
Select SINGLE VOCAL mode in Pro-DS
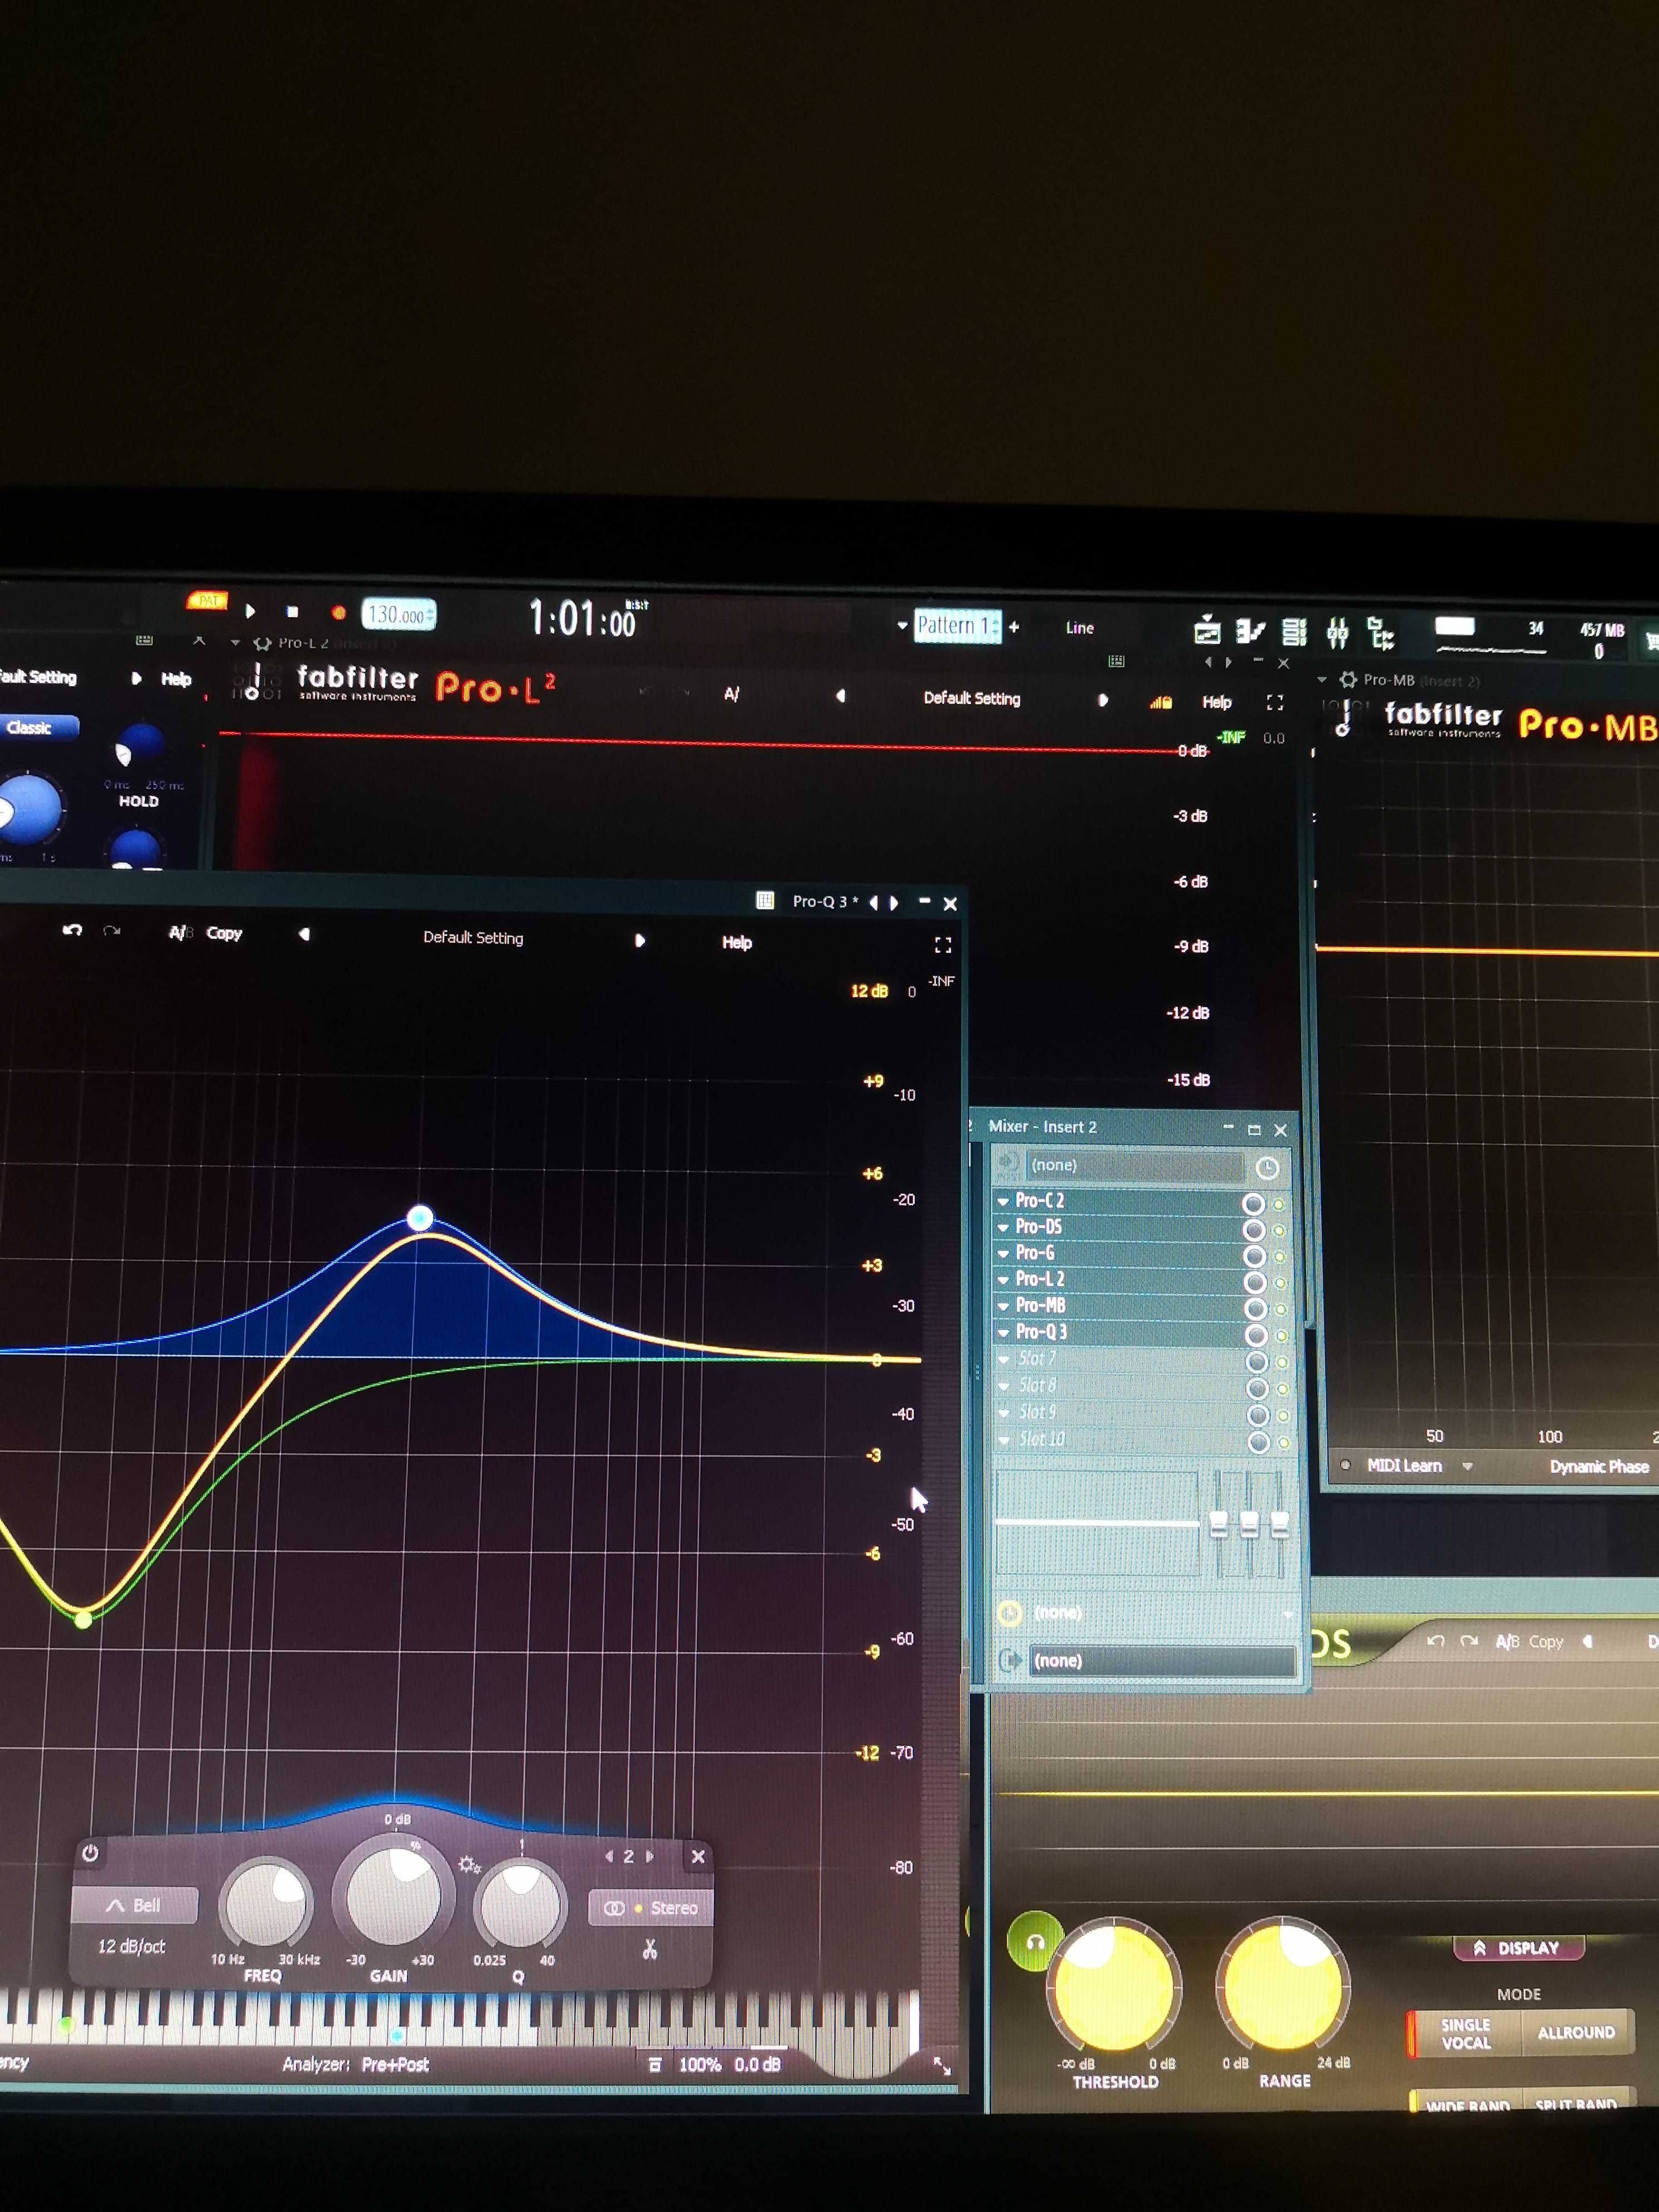(1465, 2033)
